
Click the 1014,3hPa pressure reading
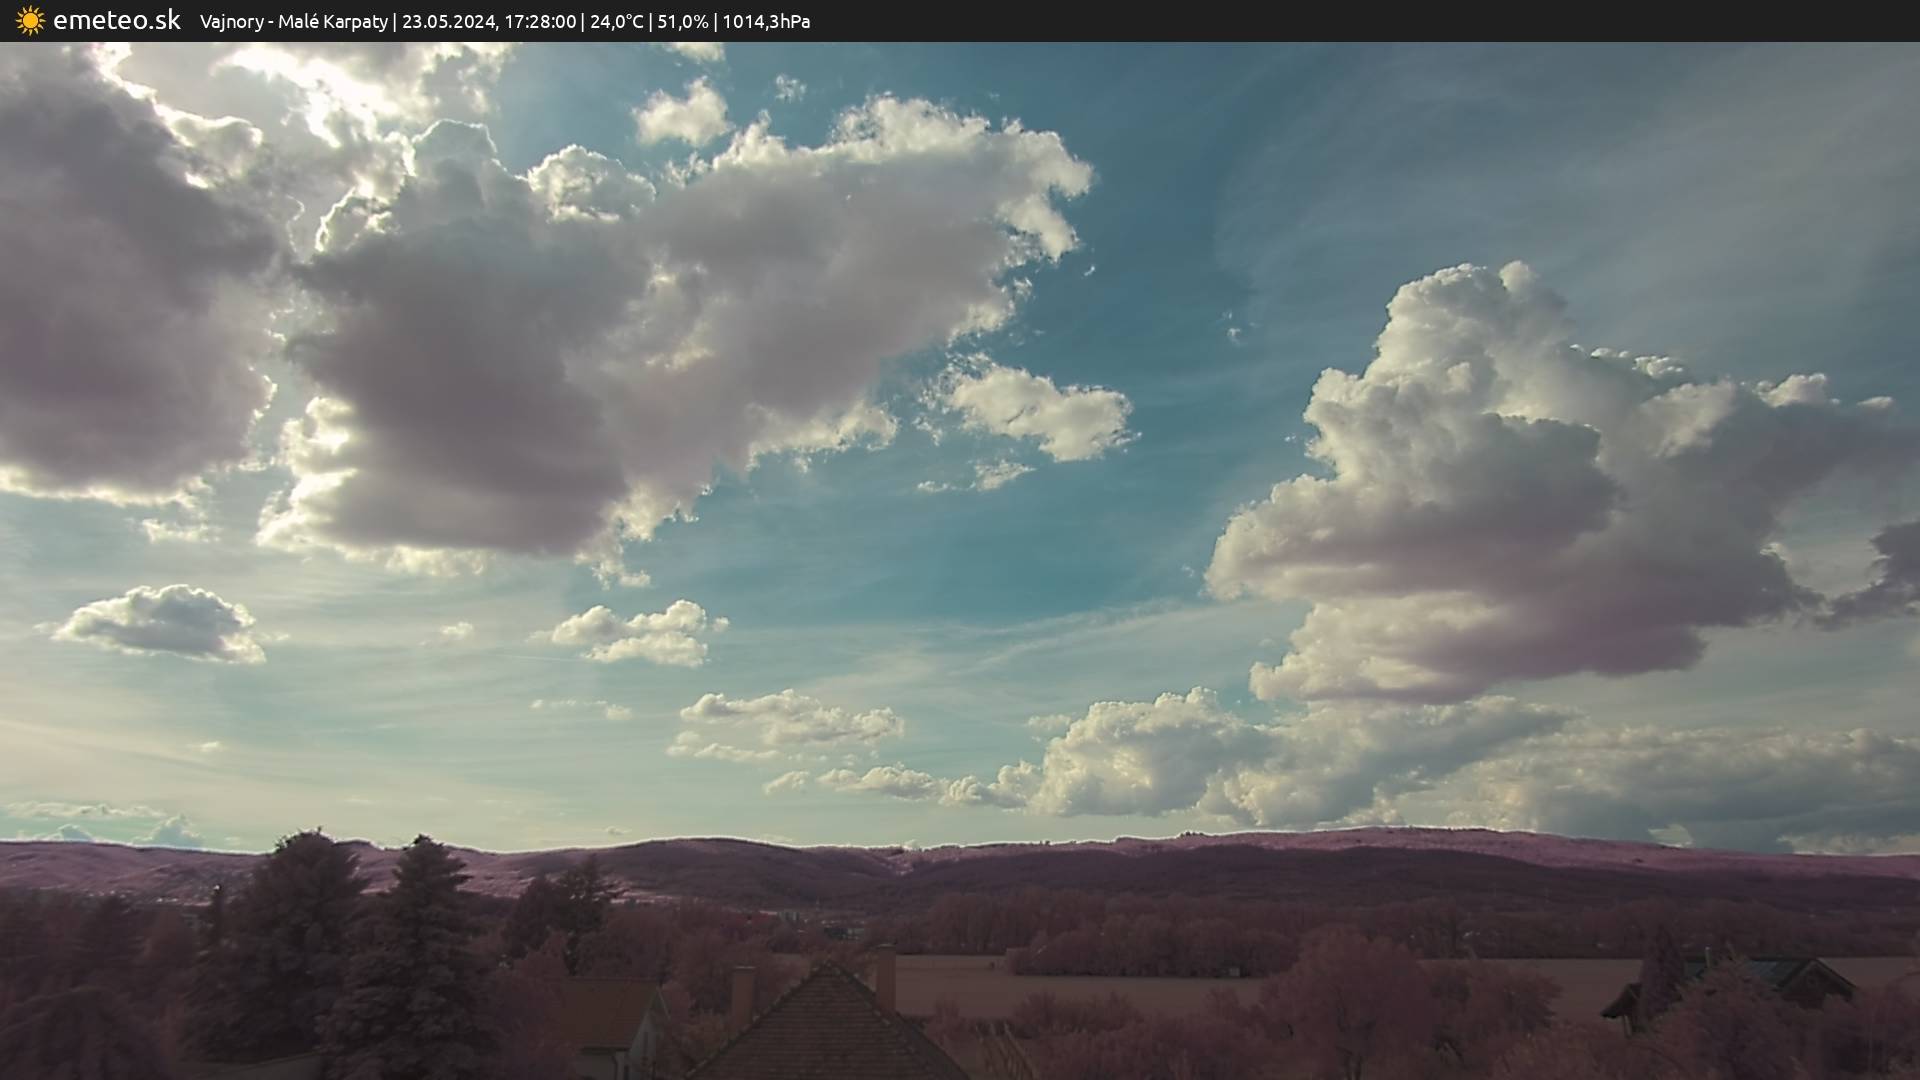766,21
